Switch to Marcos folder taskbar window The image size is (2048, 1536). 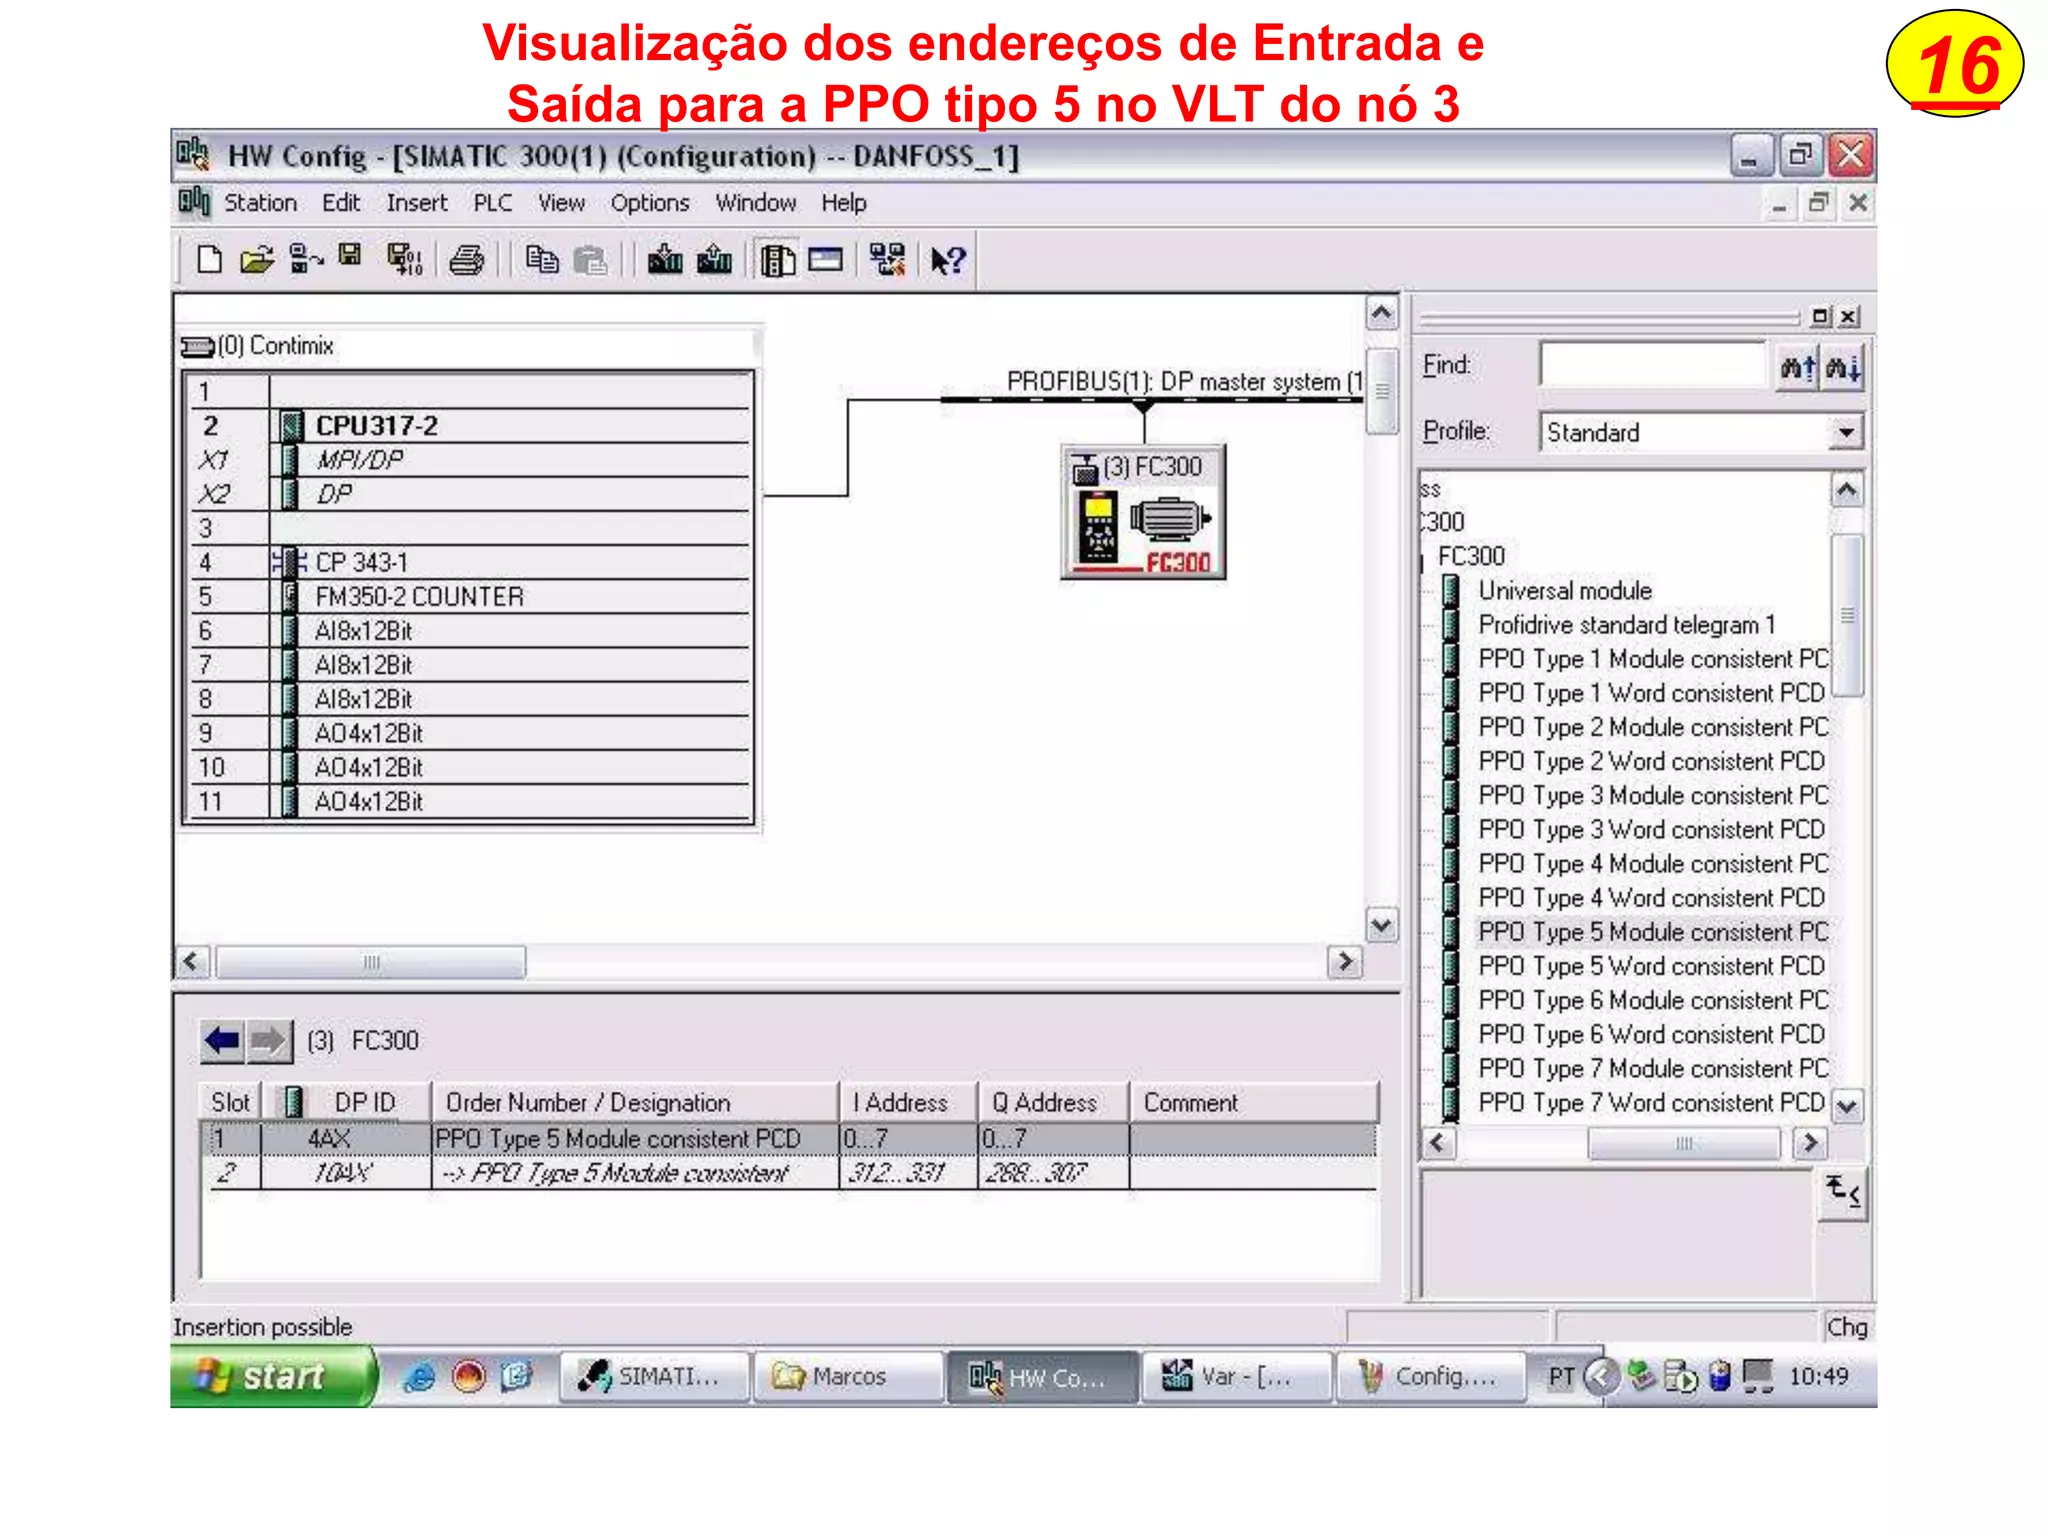[x=848, y=1377]
